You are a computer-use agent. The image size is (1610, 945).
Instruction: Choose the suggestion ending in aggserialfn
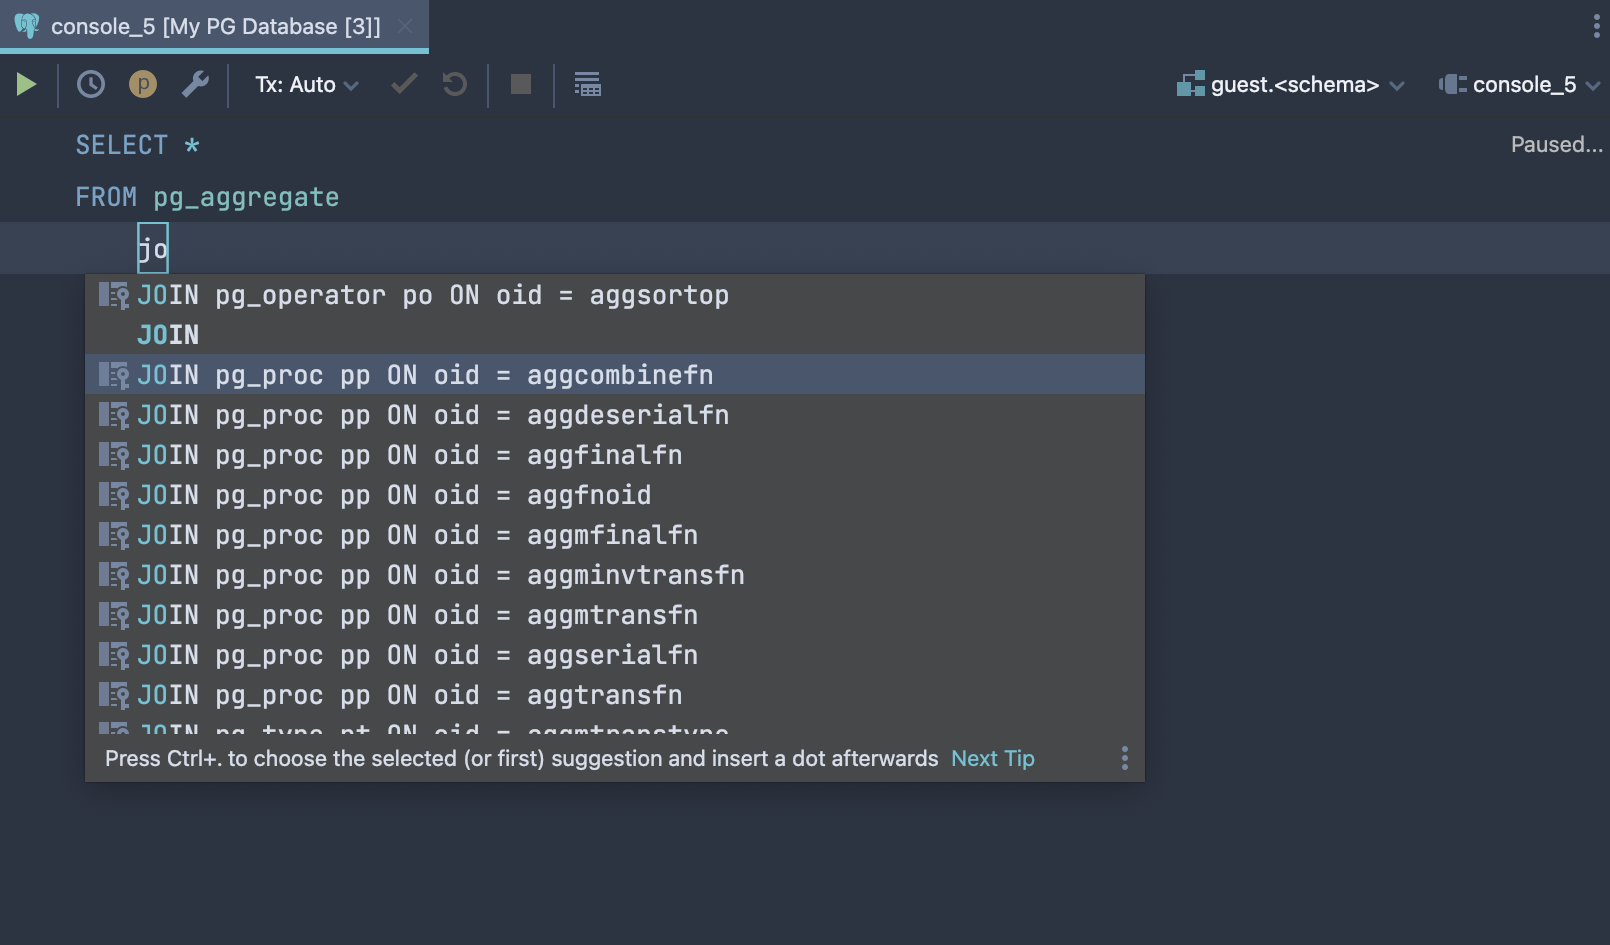pos(615,655)
